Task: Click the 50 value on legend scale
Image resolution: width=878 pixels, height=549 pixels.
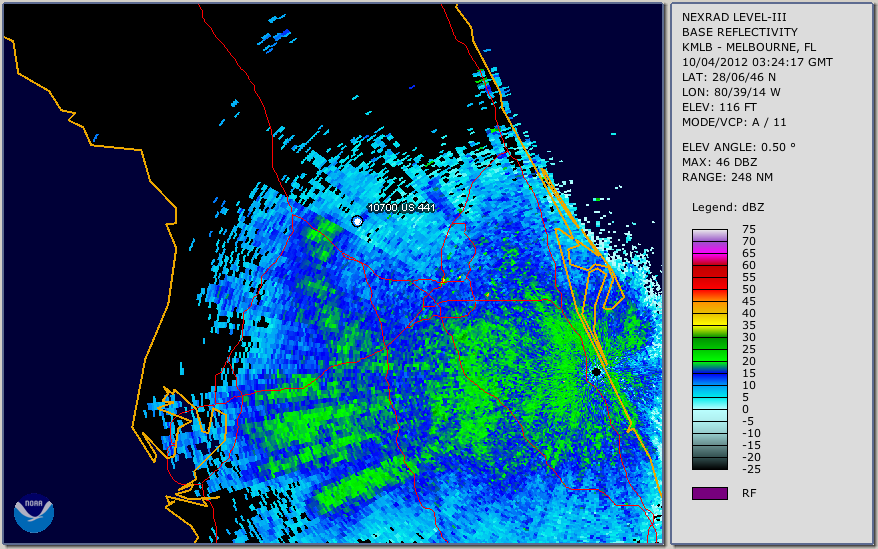Action: coord(749,289)
